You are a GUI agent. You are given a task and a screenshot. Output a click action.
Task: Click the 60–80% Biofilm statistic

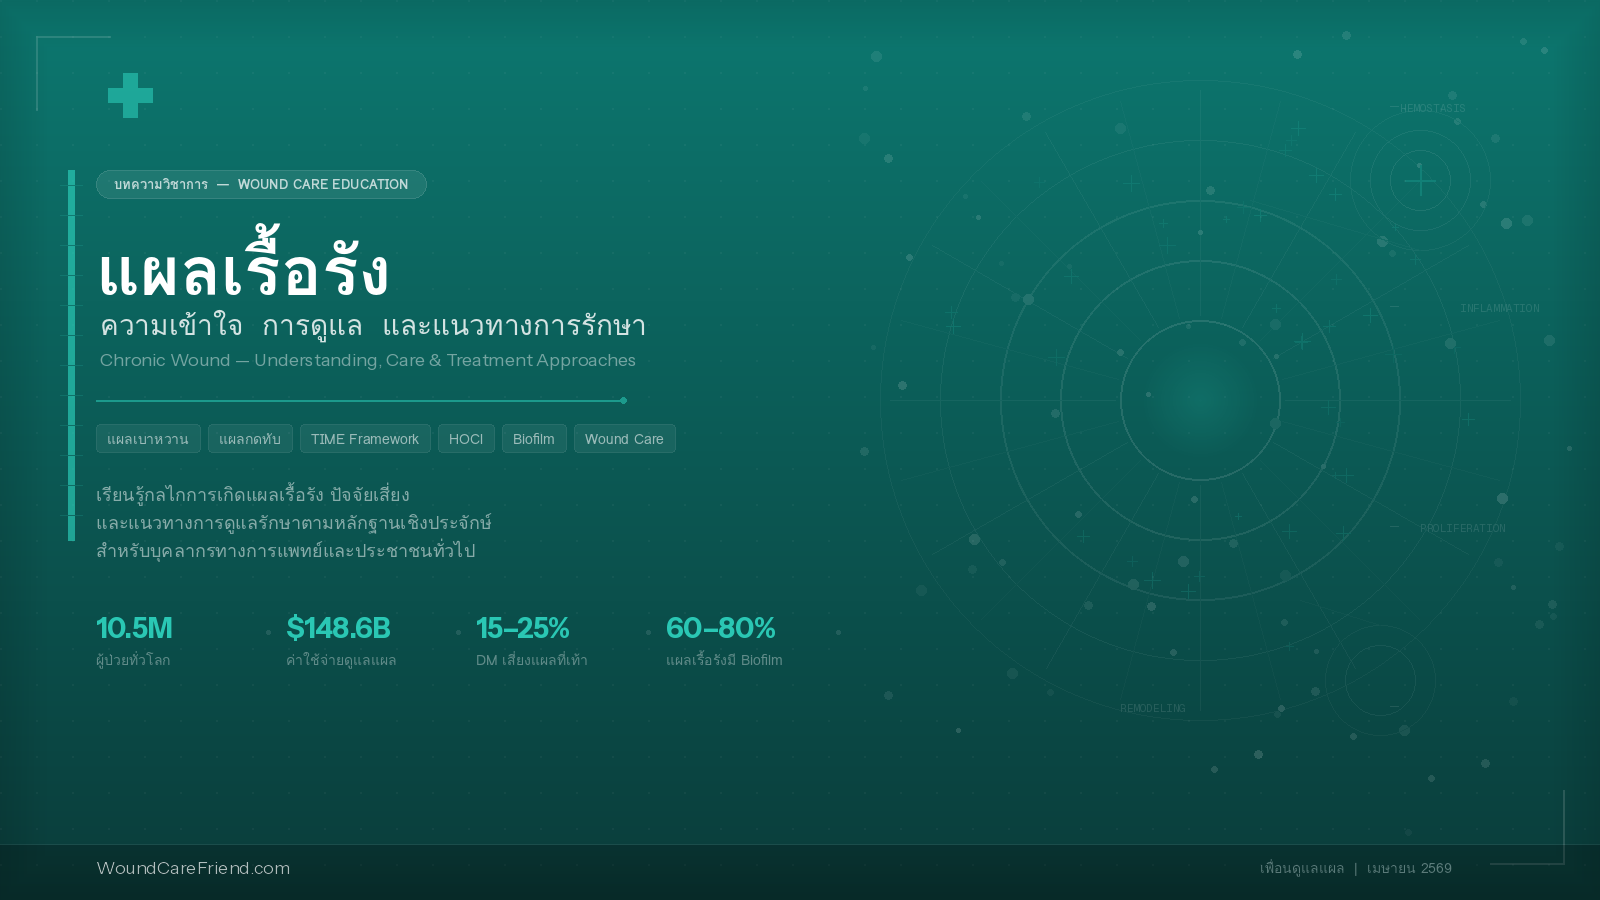coord(720,628)
